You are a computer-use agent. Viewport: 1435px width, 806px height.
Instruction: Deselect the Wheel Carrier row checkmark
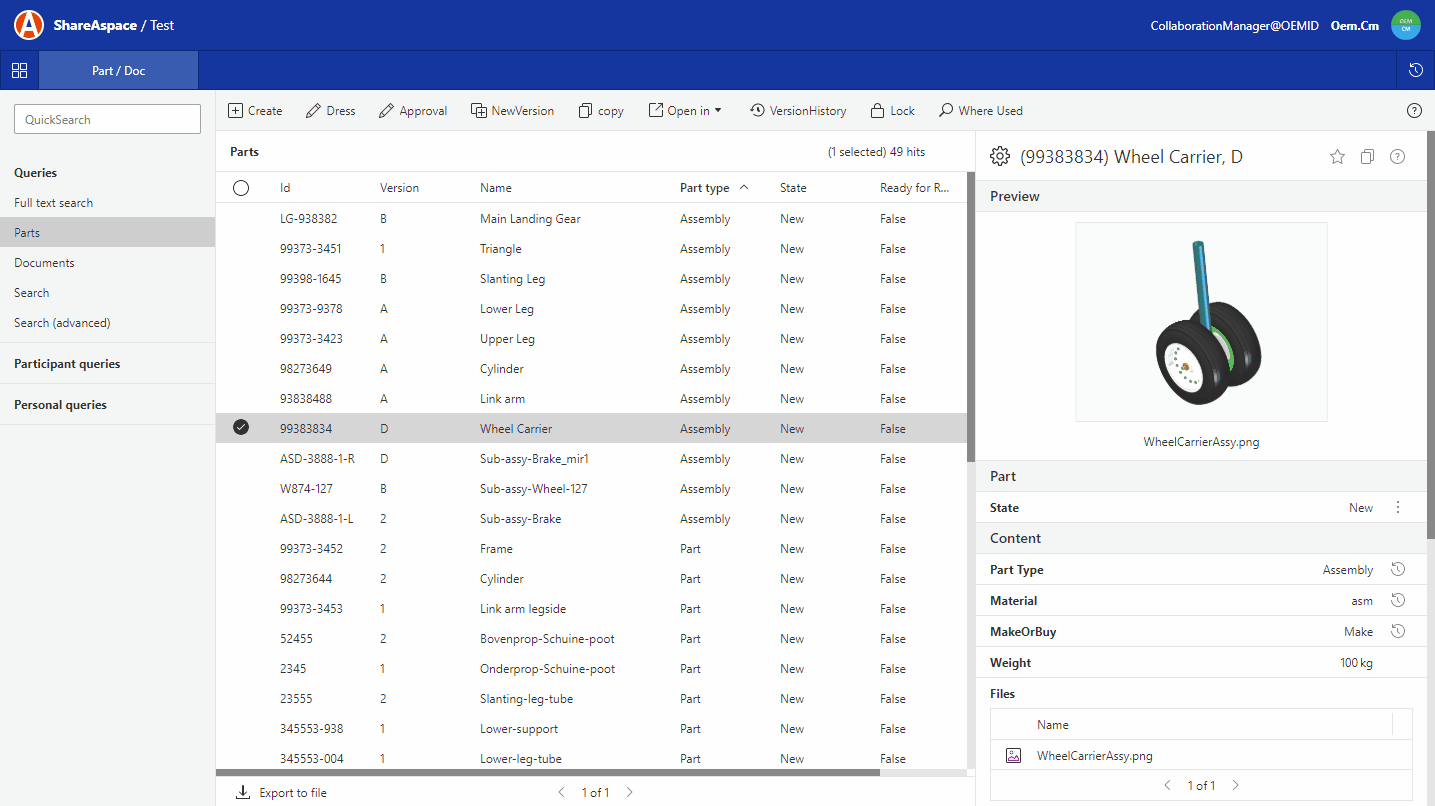pos(240,428)
